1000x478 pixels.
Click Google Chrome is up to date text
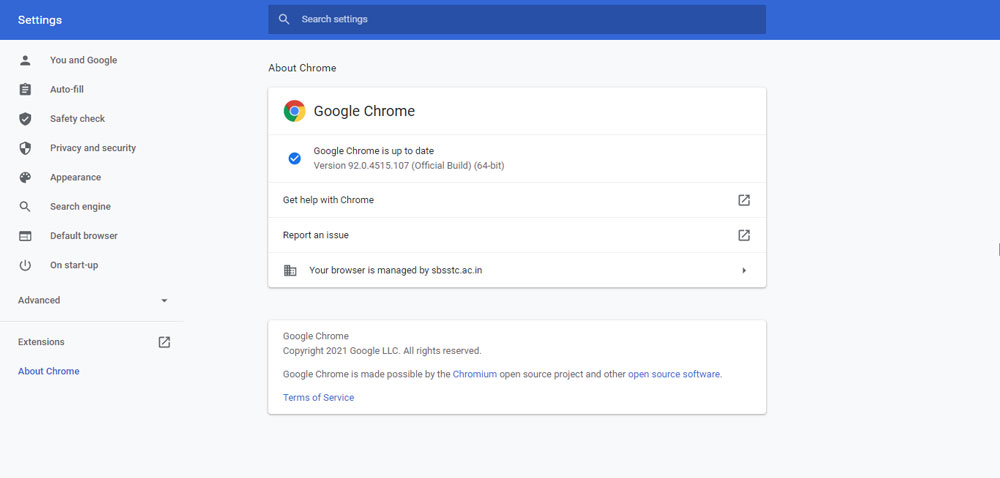(x=374, y=151)
